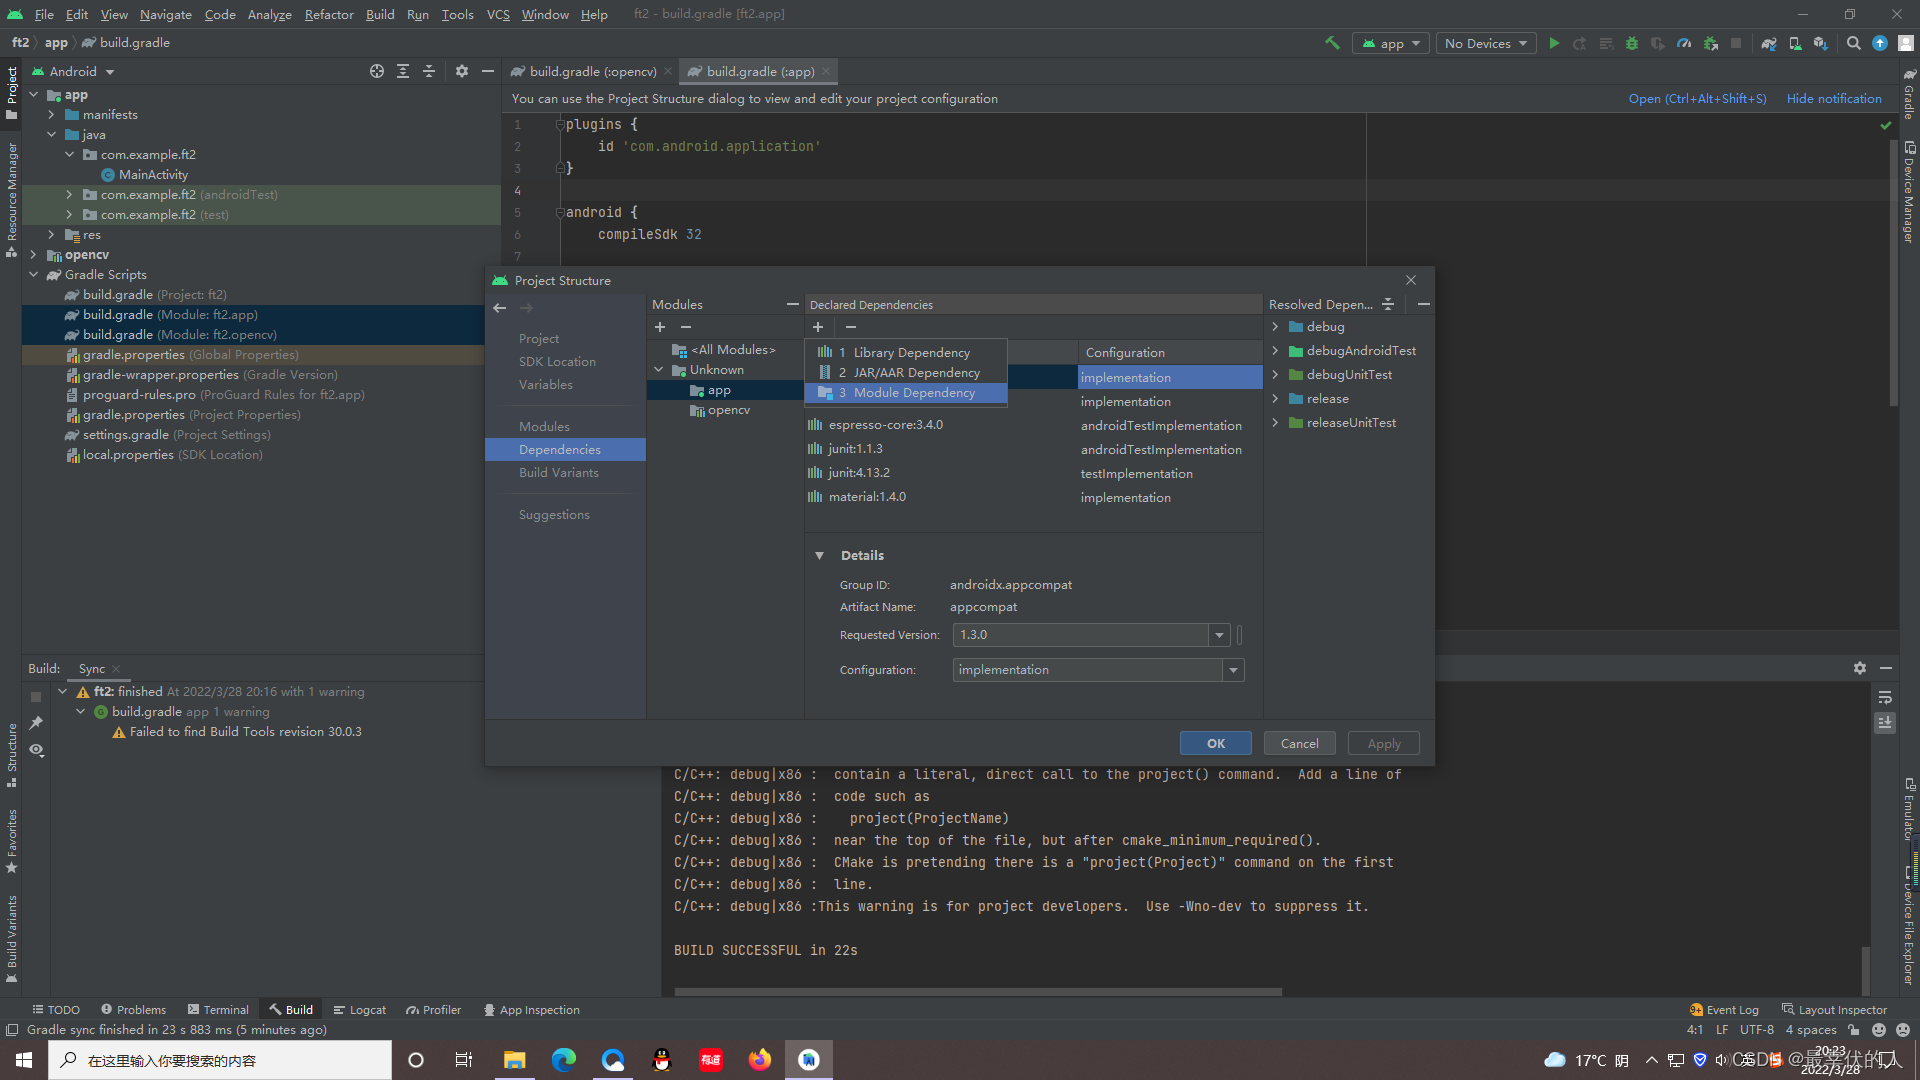1920x1080 pixels.
Task: Click the Profile app gauge icon
Action: tap(1684, 43)
